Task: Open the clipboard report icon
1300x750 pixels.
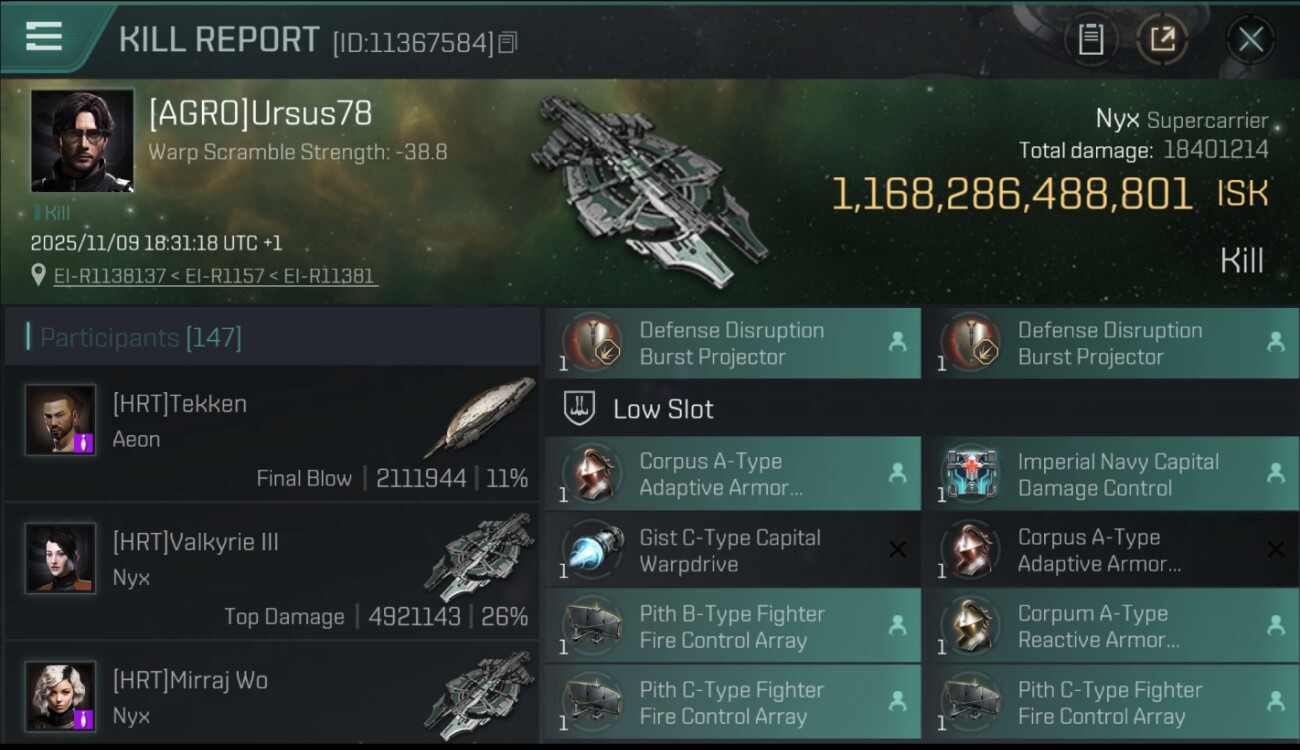Action: click(1090, 40)
